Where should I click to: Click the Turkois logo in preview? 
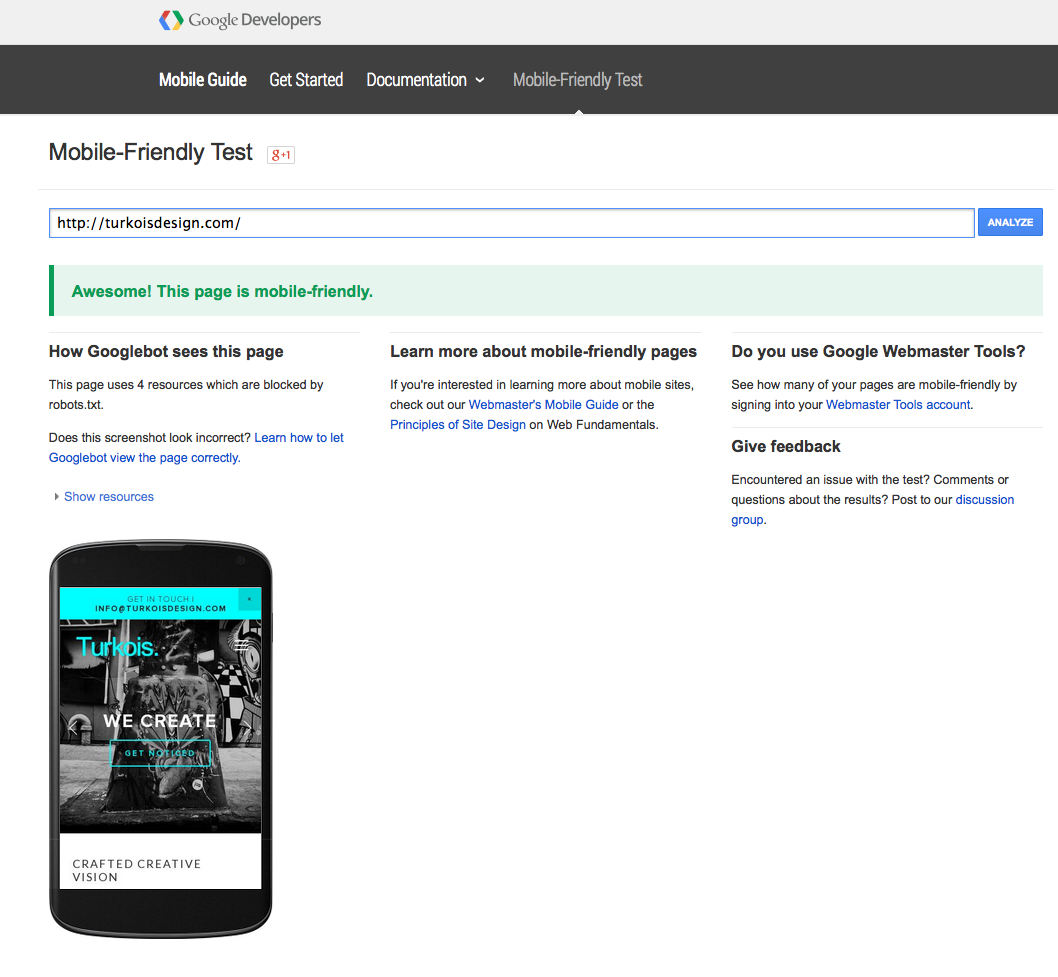(x=117, y=646)
